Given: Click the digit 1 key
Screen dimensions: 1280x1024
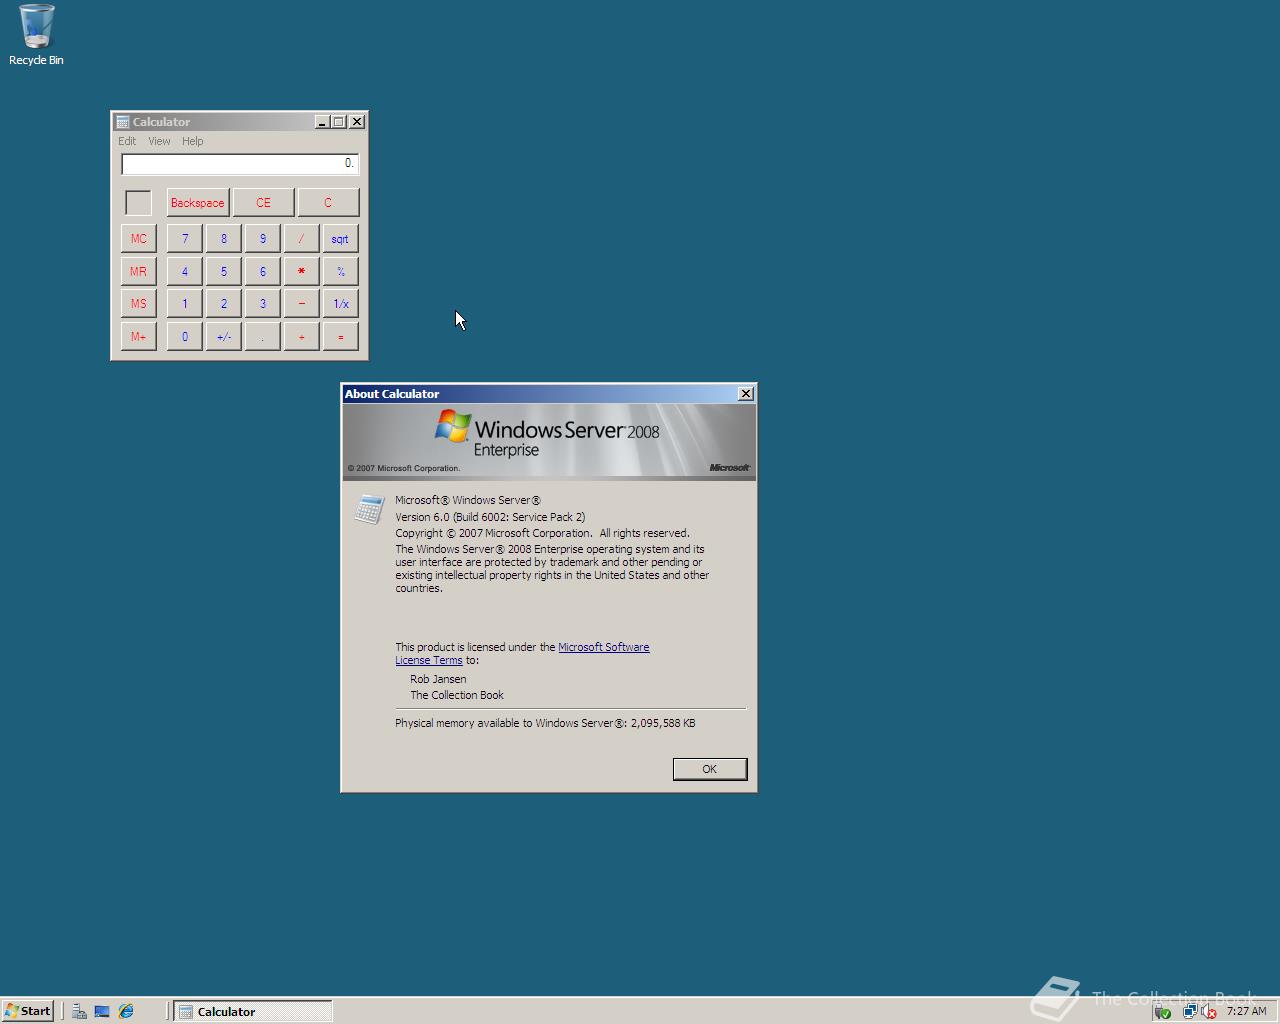Looking at the screenshot, I should [185, 304].
